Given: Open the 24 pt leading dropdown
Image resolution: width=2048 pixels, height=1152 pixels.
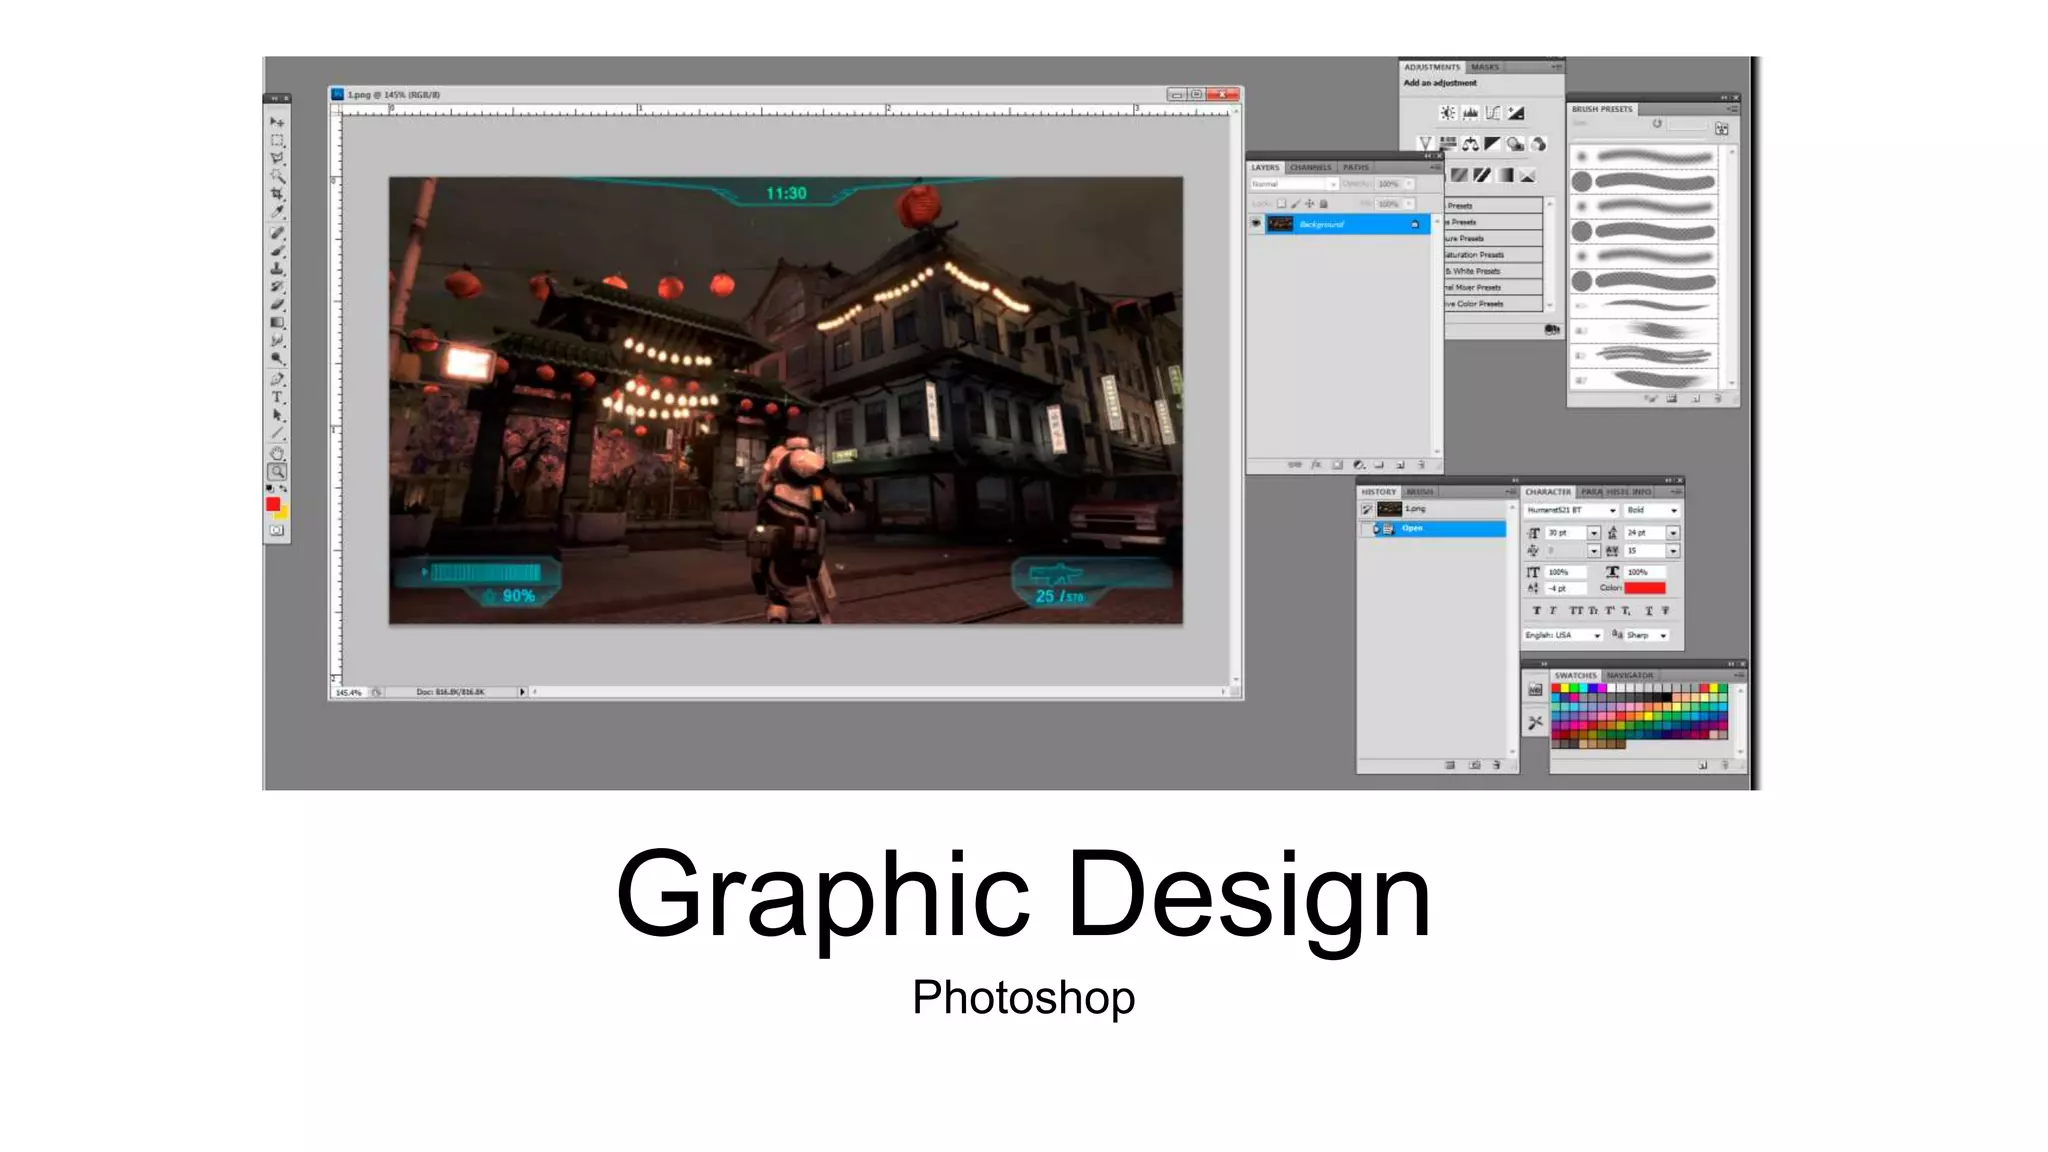Looking at the screenshot, I should [x=1673, y=533].
